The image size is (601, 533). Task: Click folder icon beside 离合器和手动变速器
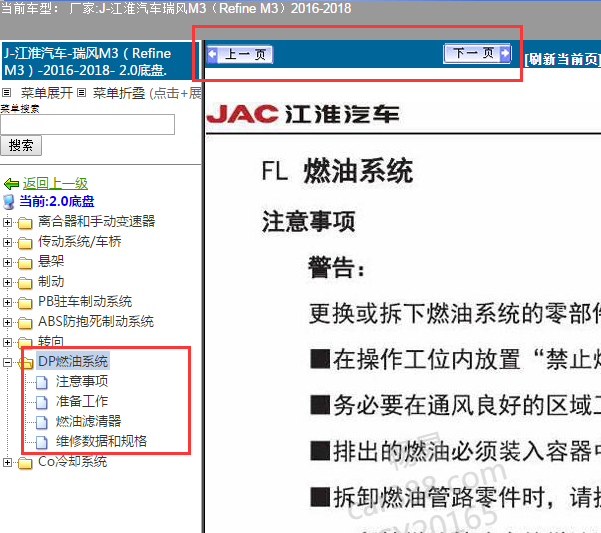(25, 223)
